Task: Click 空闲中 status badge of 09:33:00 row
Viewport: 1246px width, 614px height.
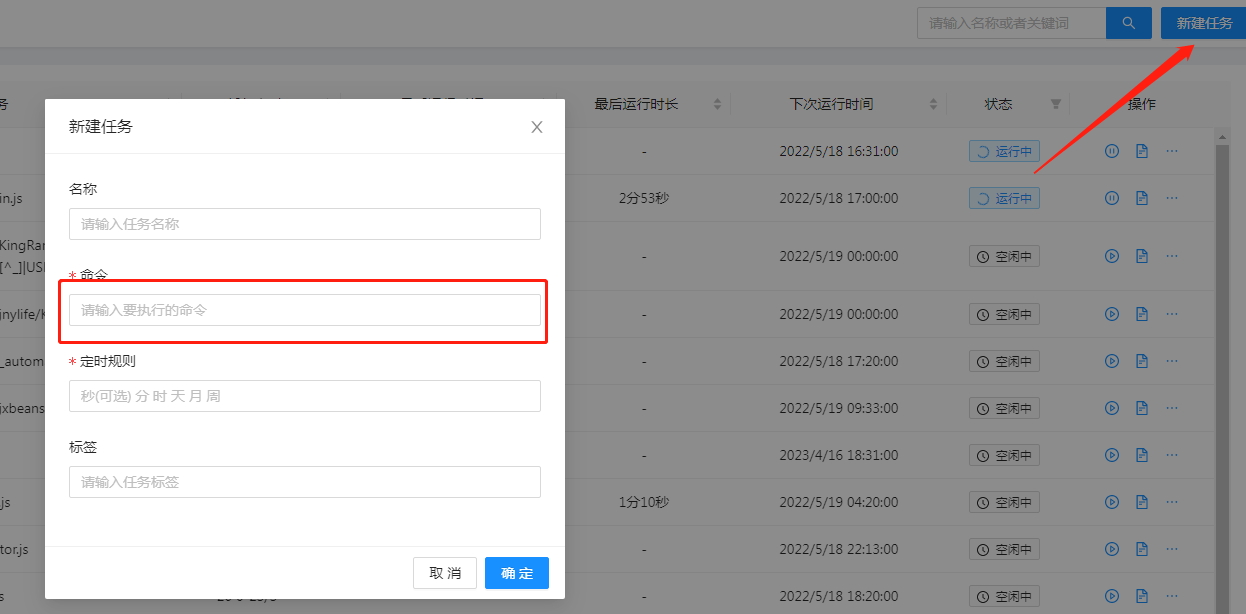Action: (x=1004, y=408)
